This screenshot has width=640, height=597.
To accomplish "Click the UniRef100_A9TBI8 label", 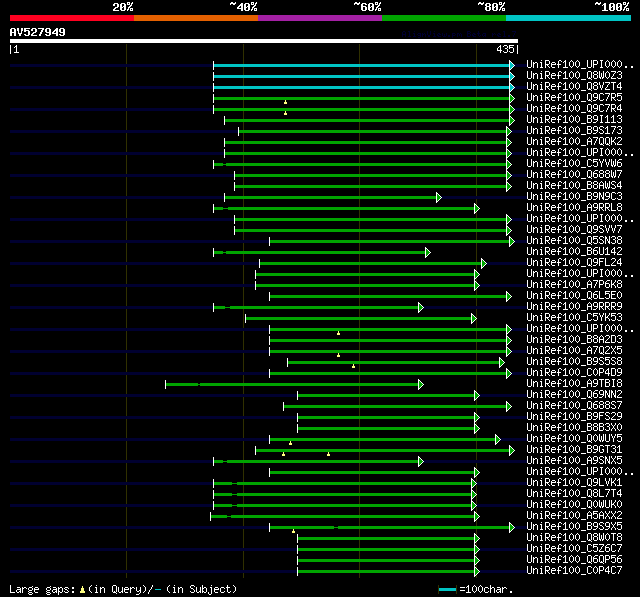I will (x=574, y=384).
